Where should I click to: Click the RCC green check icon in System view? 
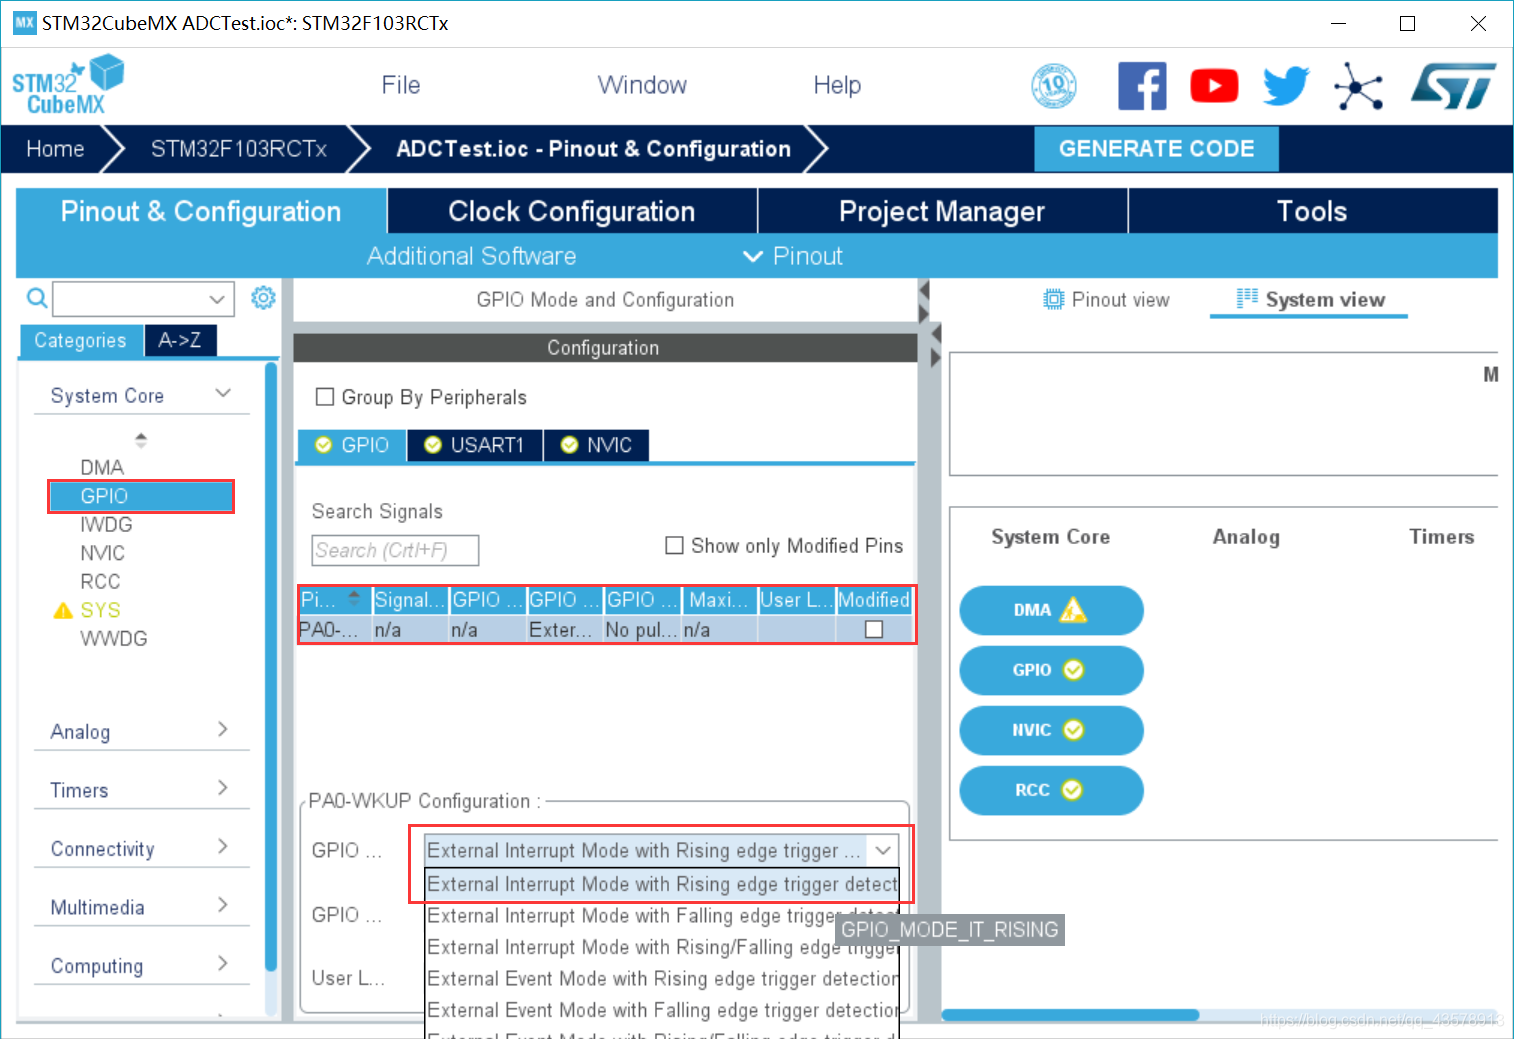coord(1072,790)
